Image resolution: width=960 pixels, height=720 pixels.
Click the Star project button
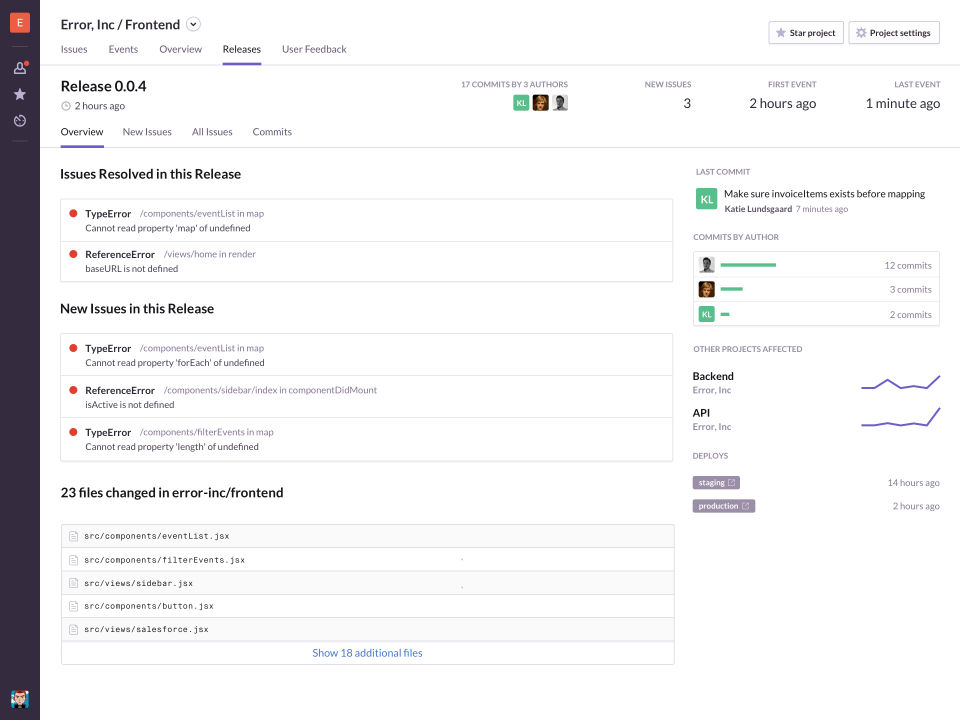[806, 33]
